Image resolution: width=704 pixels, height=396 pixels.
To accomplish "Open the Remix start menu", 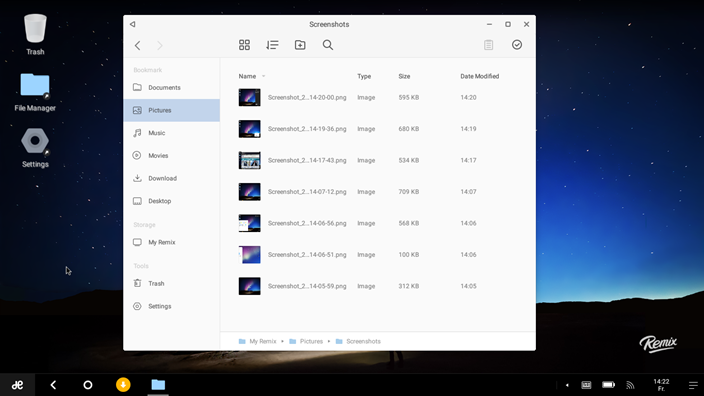I will point(18,385).
